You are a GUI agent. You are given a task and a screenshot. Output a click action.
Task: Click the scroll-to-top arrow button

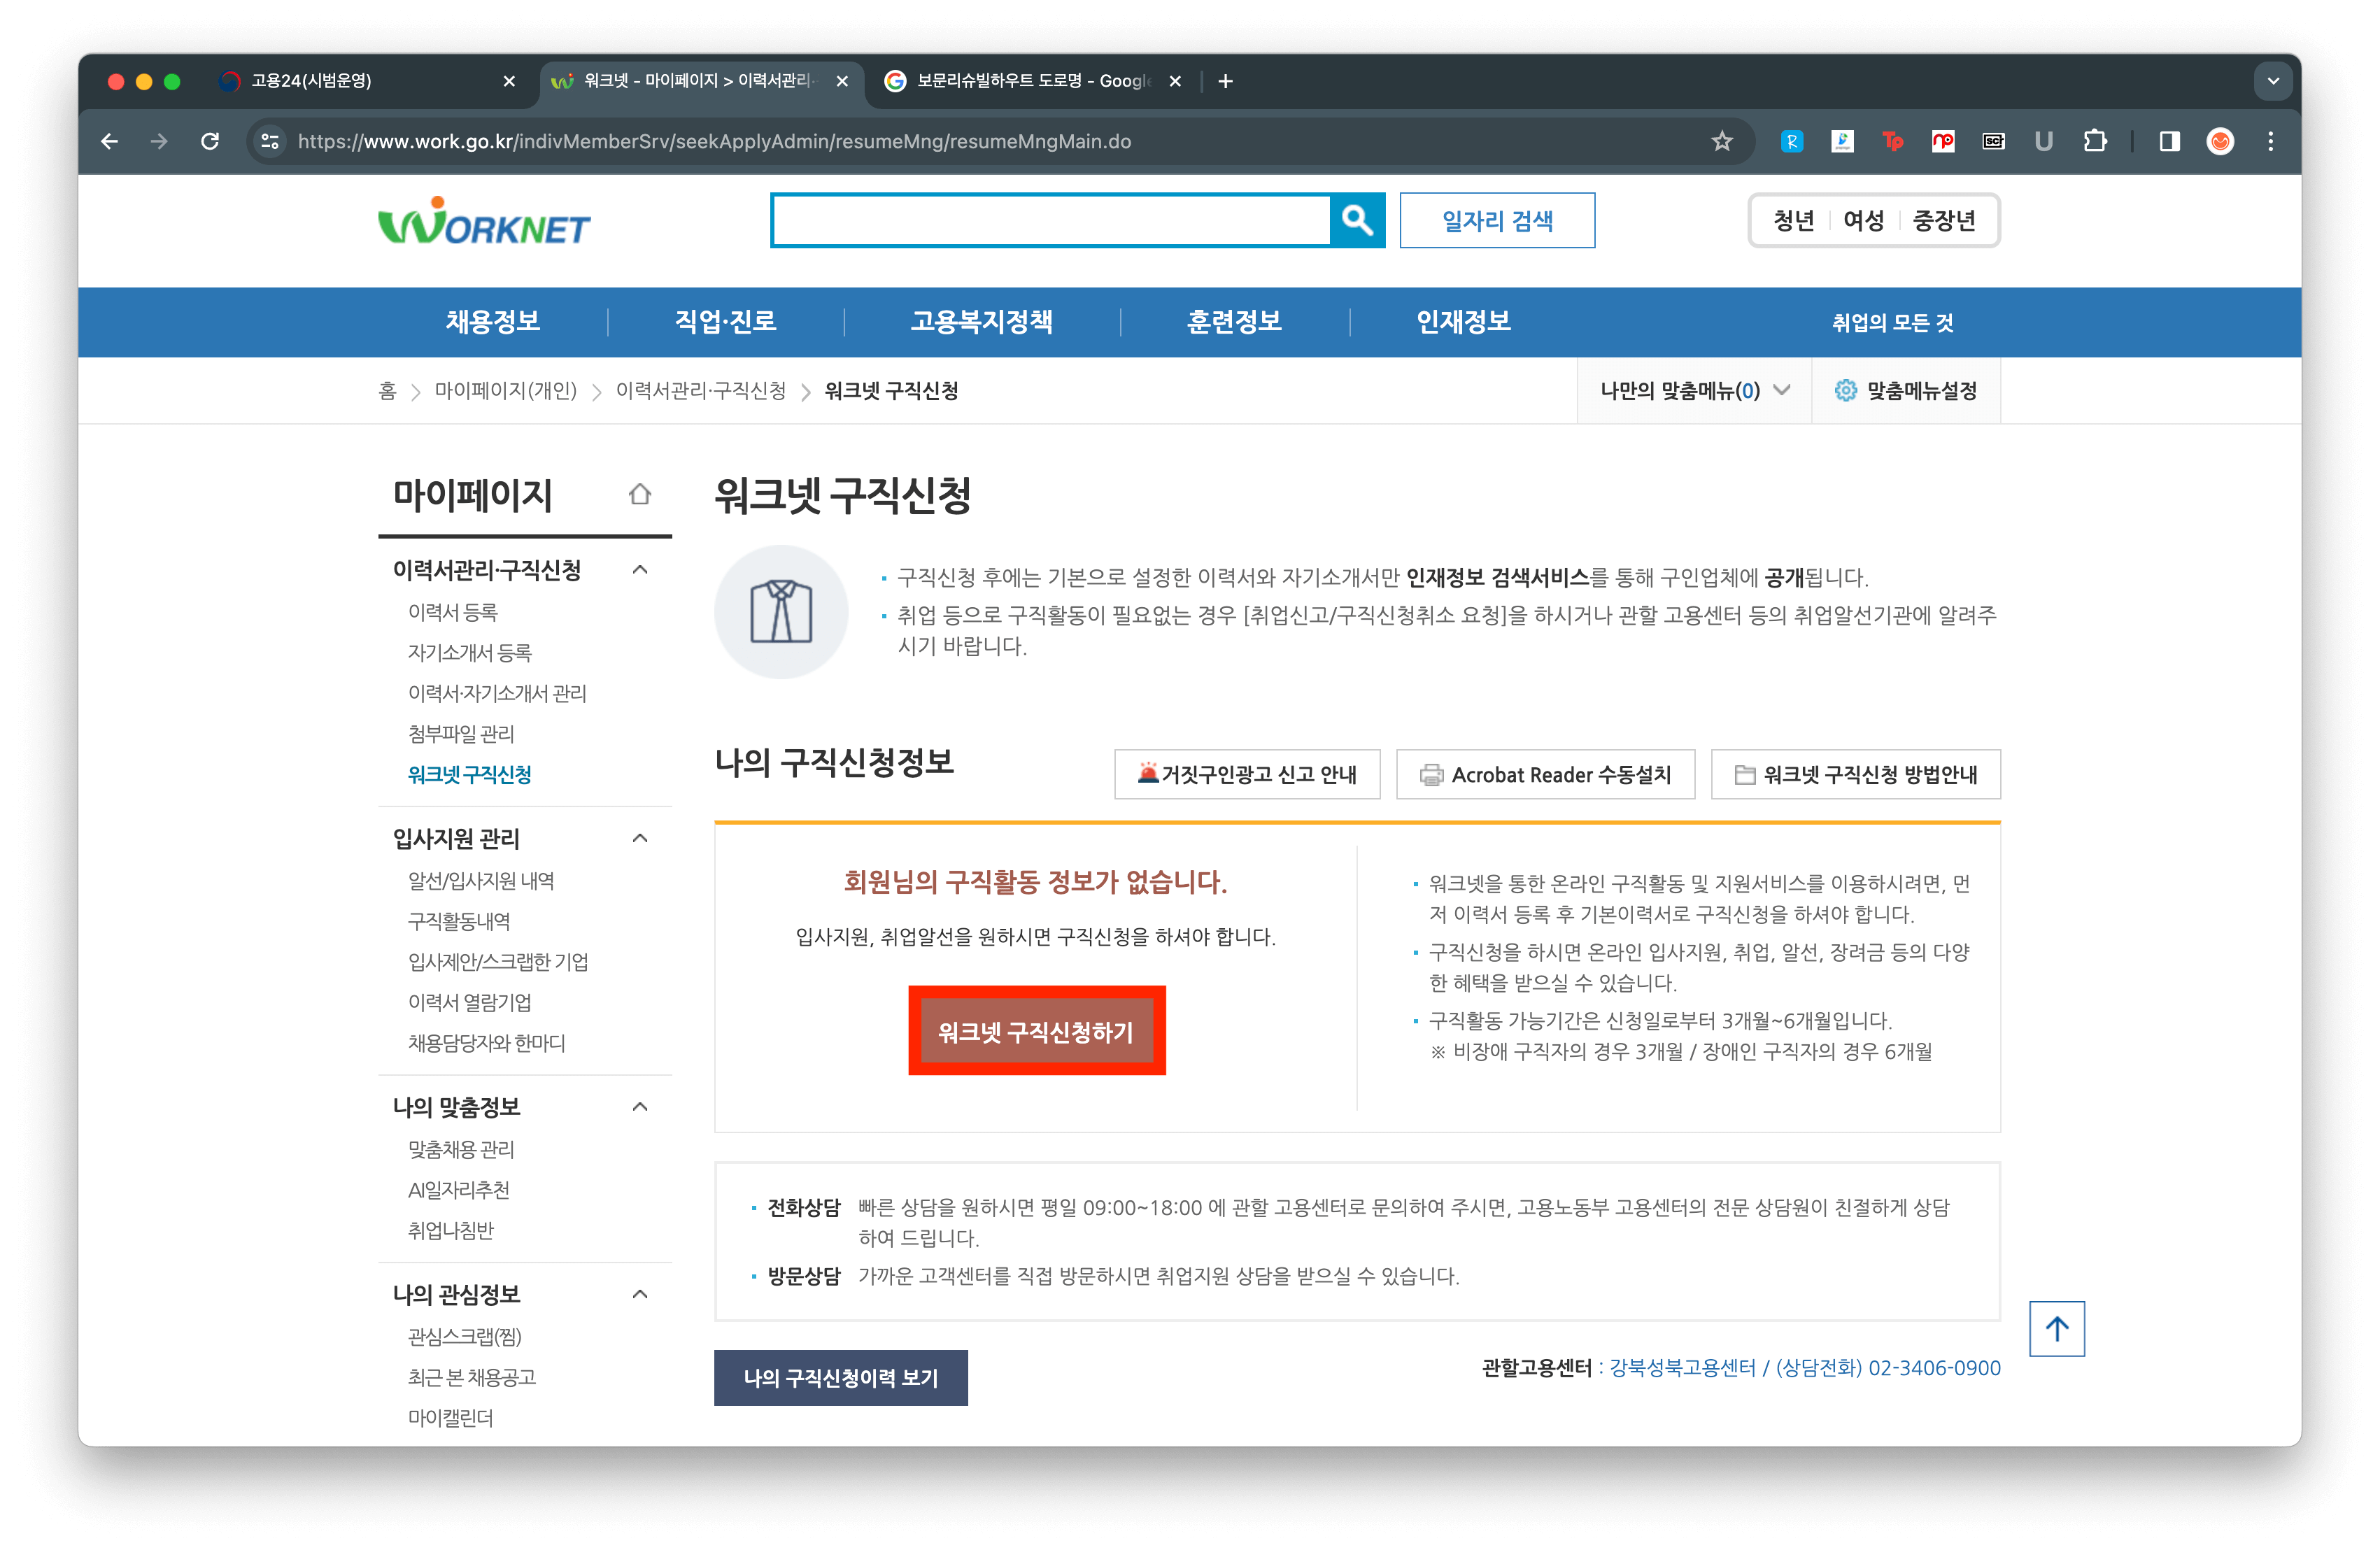[x=2056, y=1328]
